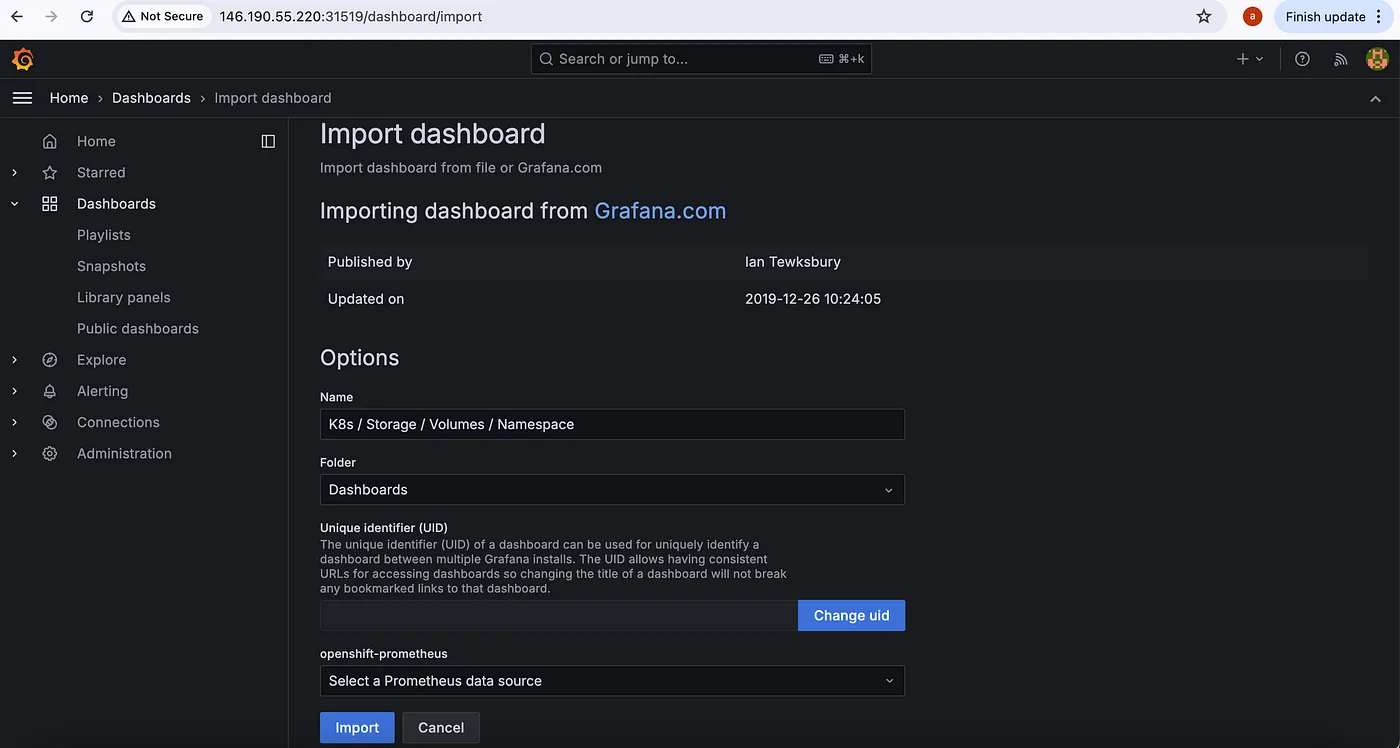This screenshot has height=748, width=1400.
Task: Click the Cancel button
Action: pyautogui.click(x=441, y=727)
